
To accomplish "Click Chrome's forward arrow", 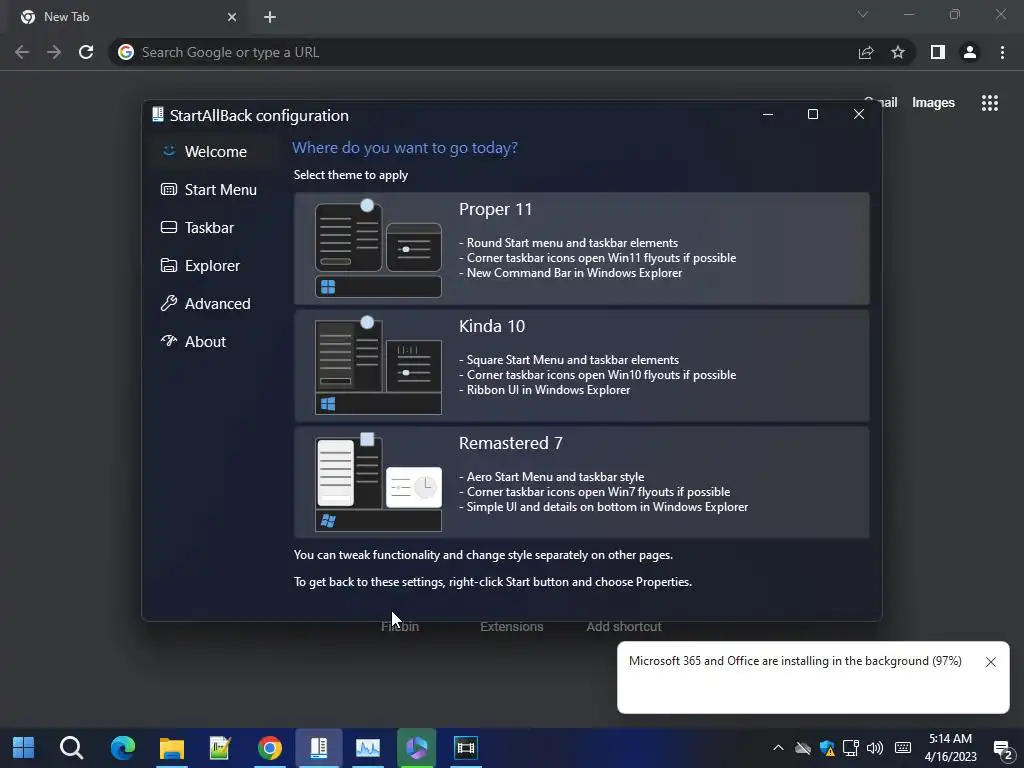I will [54, 52].
